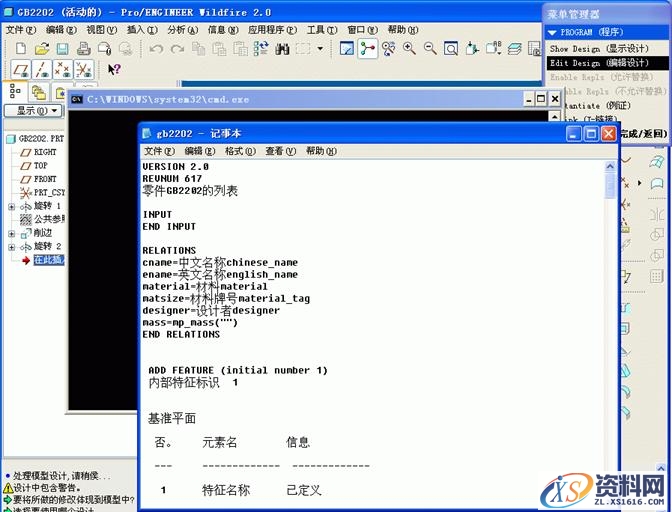Toggle datum axes display icon
This screenshot has width=672, height=512.
coord(41,69)
